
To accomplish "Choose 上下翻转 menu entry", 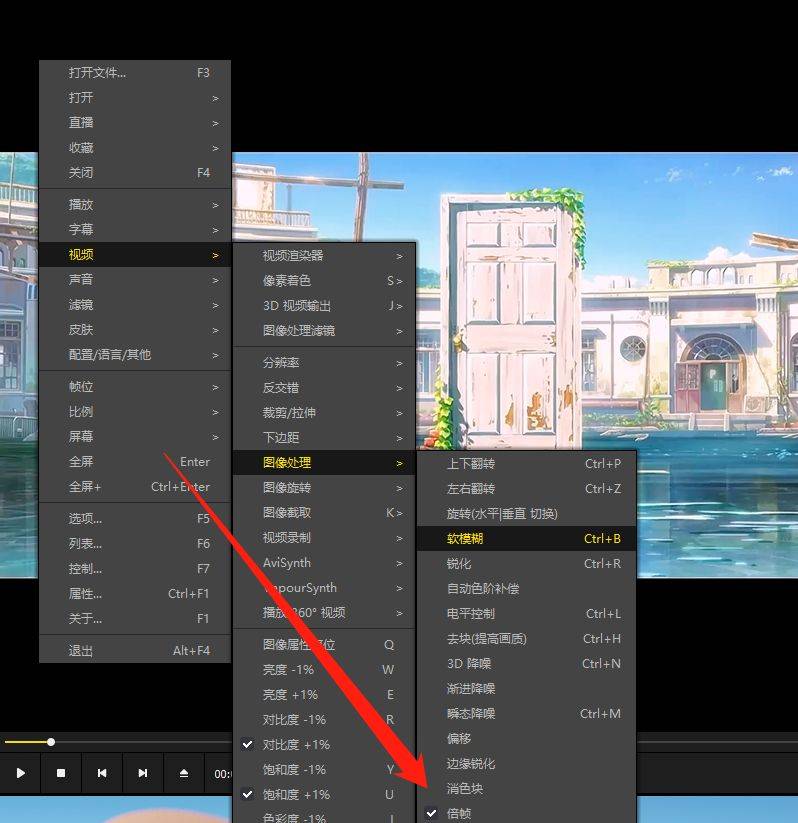I will [x=527, y=463].
